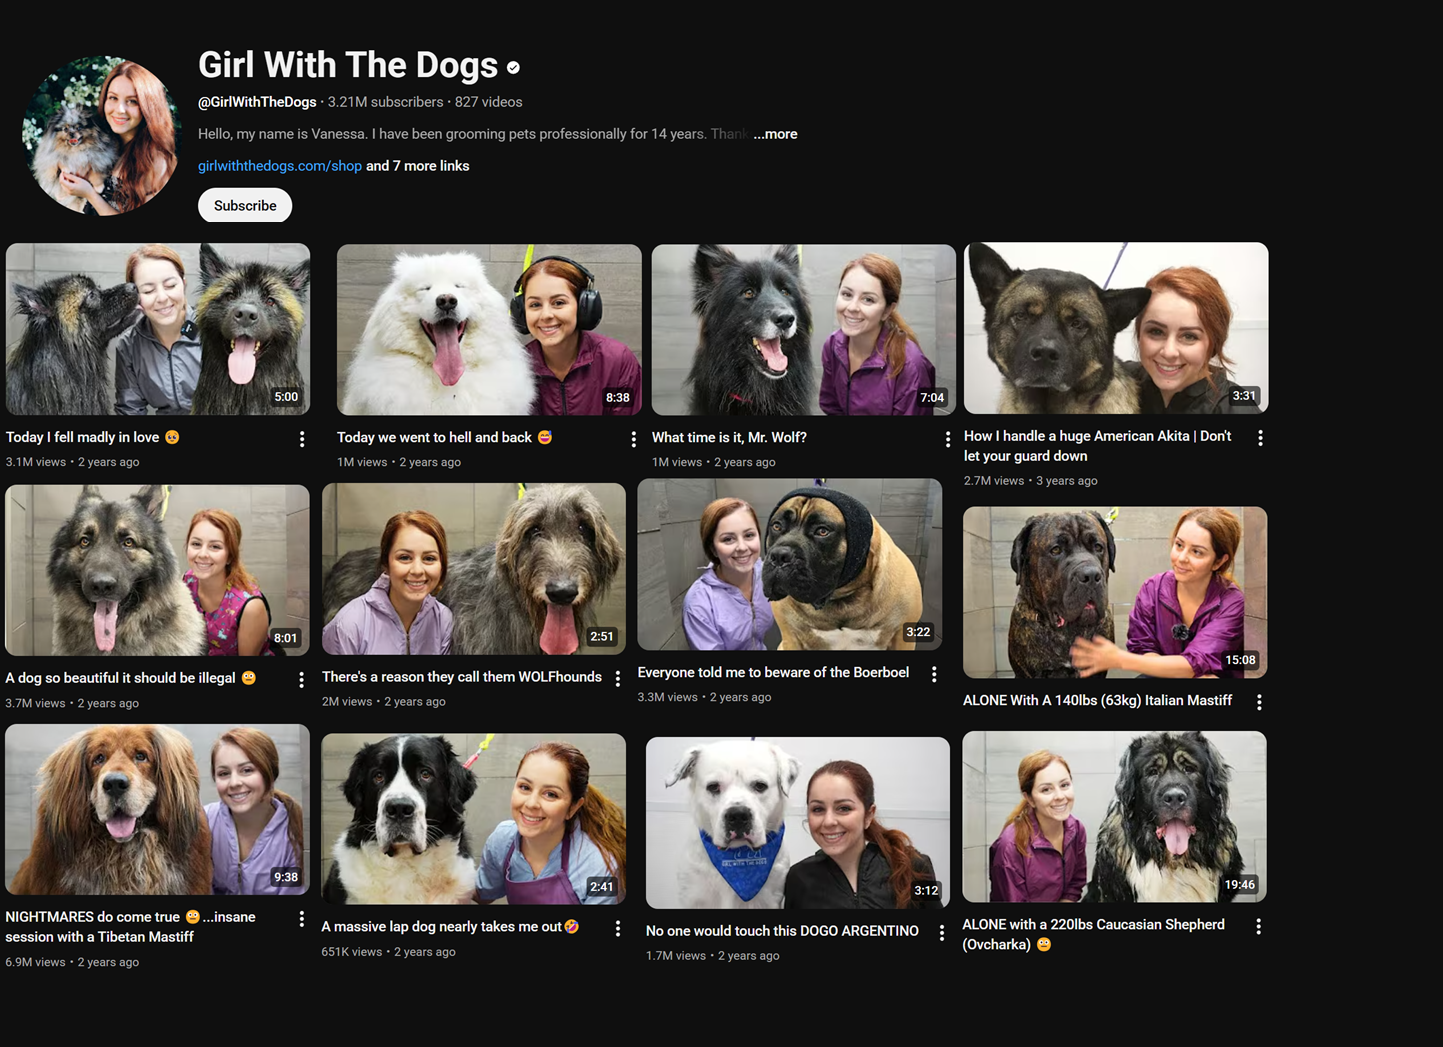
Task: Play the 3:12 DOGO ARGENTINO video thumbnail
Action: point(798,823)
